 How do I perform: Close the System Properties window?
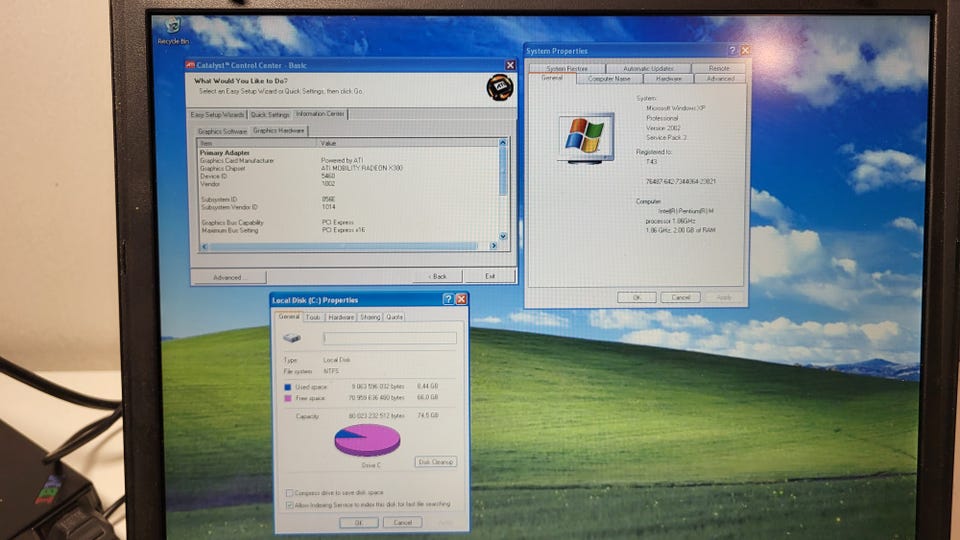coord(745,50)
